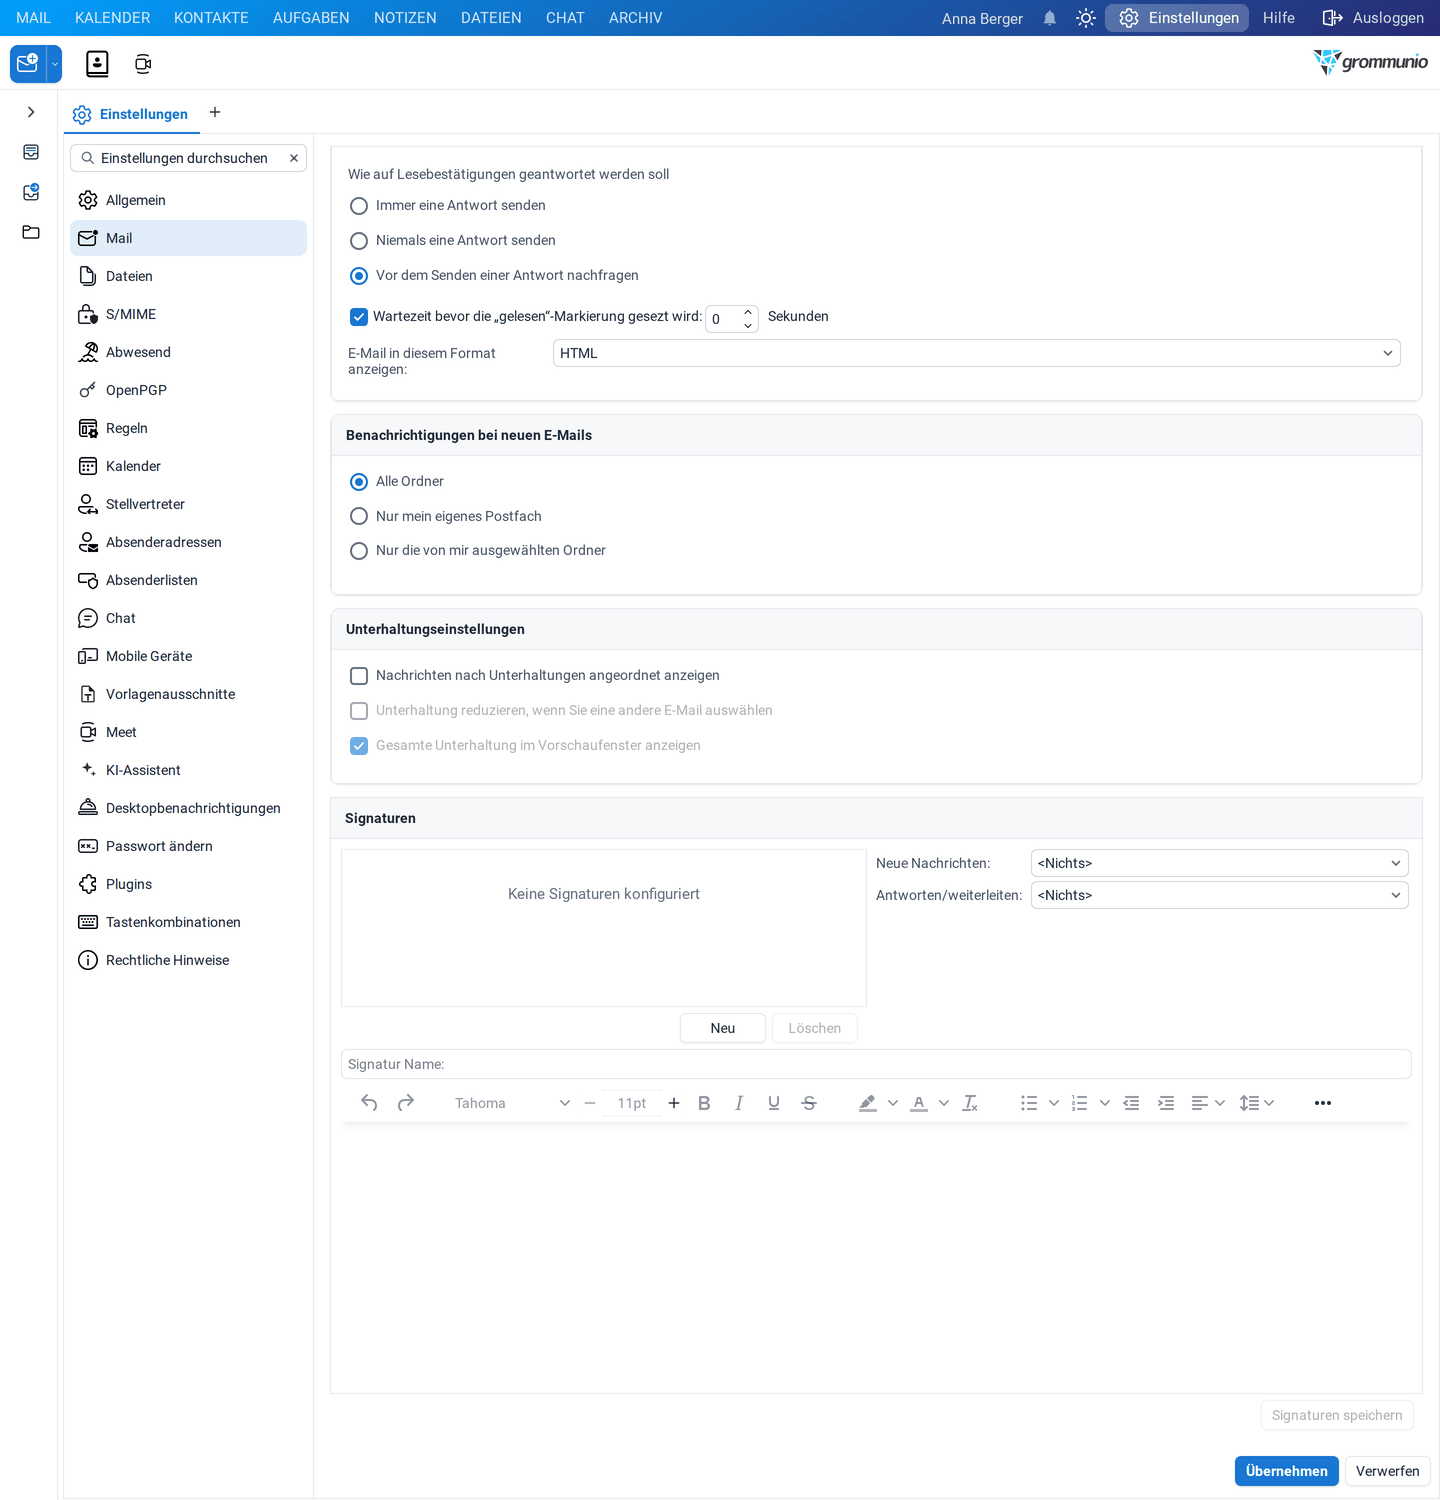This screenshot has height=1500, width=1440.
Task: Click the clear formatting icon
Action: point(970,1103)
